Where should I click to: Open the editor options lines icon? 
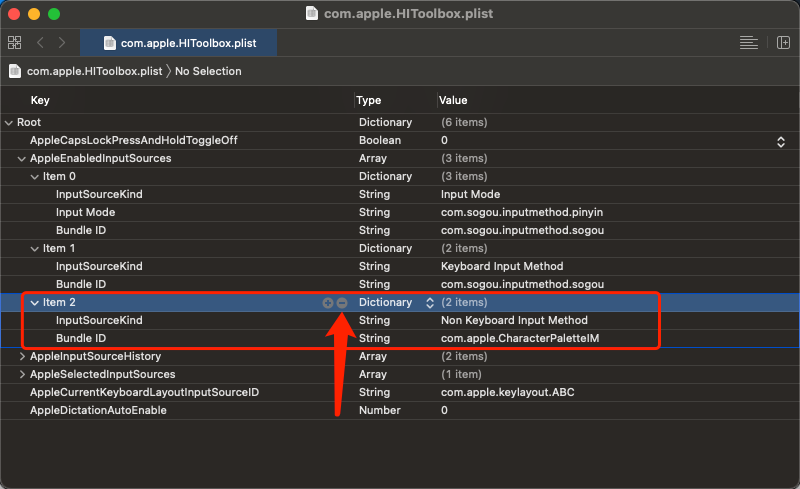[748, 42]
